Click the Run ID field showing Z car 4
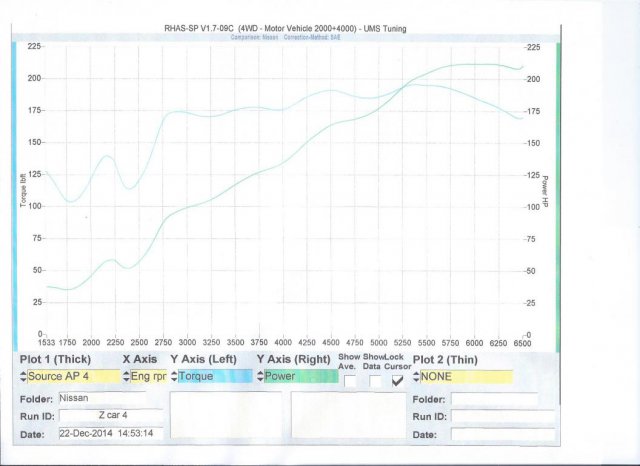 click(x=112, y=416)
